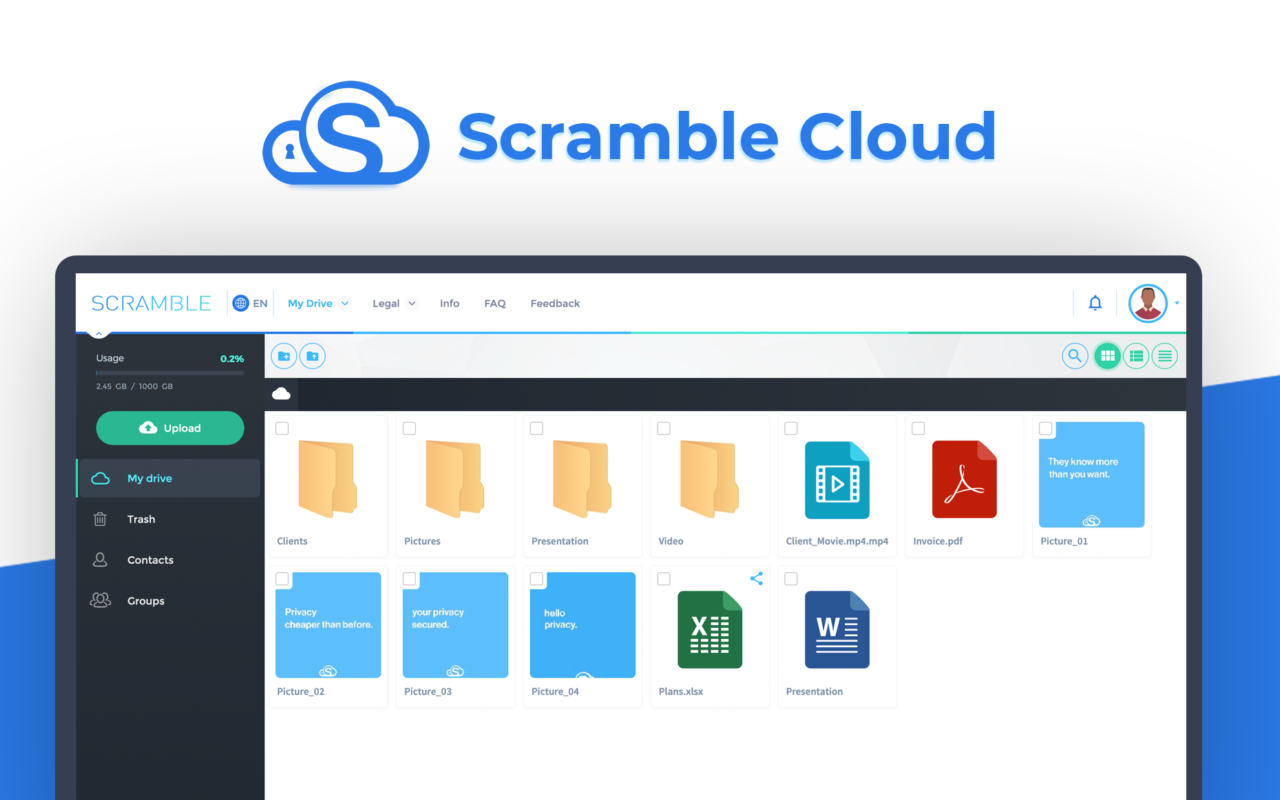
Task: Expand the My Drive chevron in header
Action: [344, 303]
